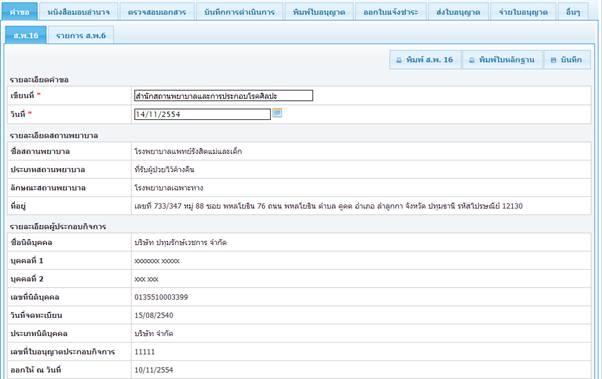602x379 pixels.
Task: Click the พิมพ์ใบหลักฐาน button
Action: pos(503,60)
